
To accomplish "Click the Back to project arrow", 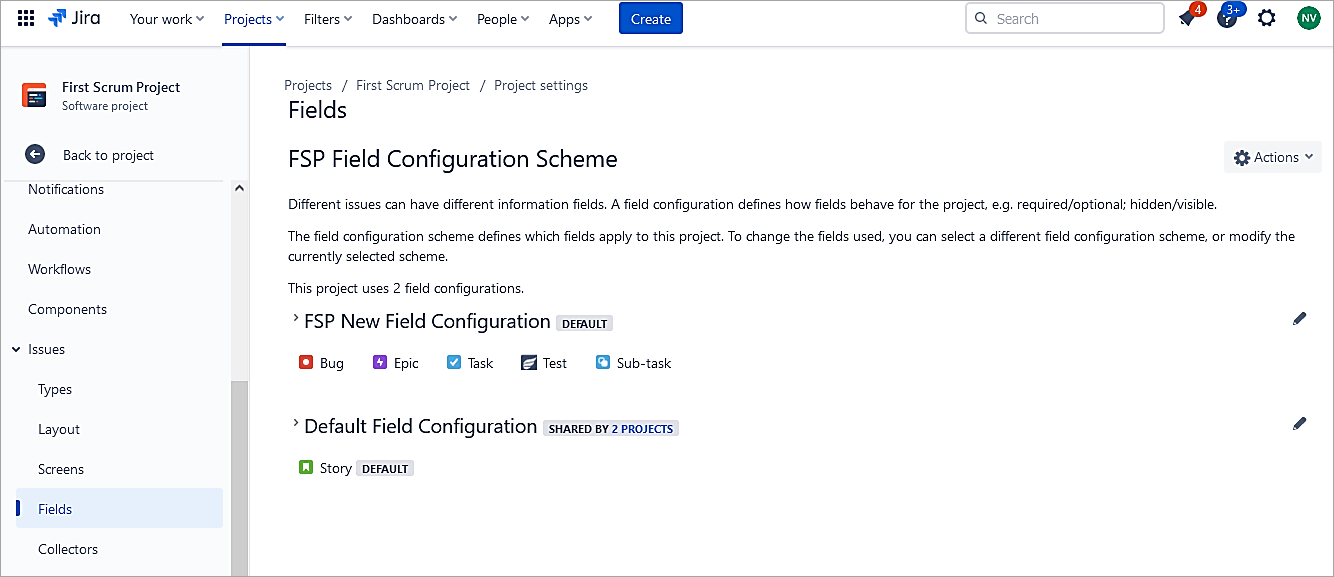I will pyautogui.click(x=35, y=154).
